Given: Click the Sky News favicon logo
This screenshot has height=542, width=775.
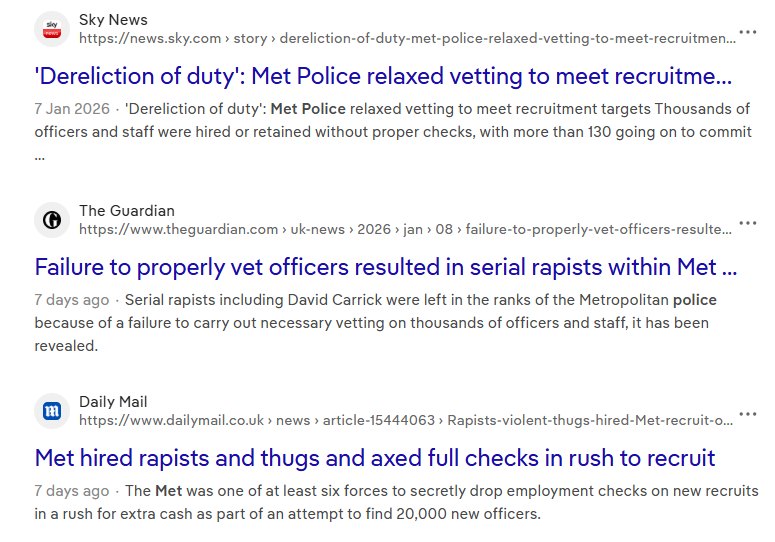Looking at the screenshot, I should pos(52,29).
